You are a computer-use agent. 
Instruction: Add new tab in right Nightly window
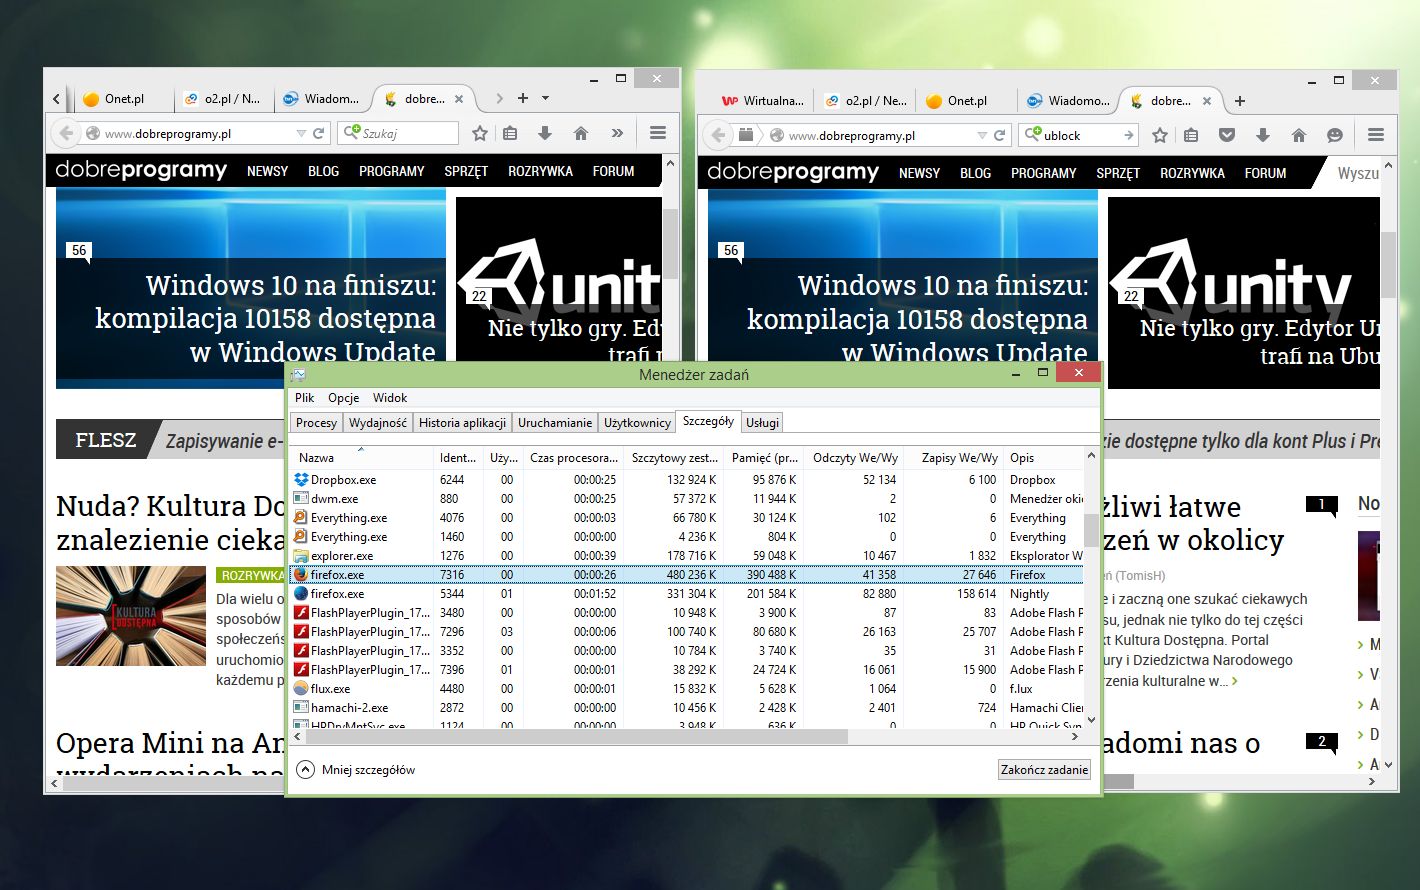(1240, 100)
